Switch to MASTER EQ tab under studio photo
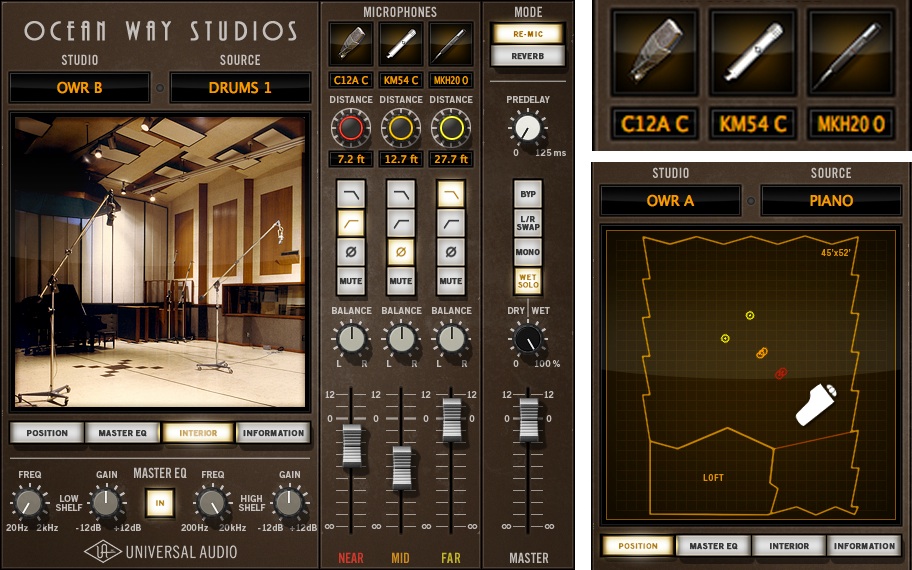Viewport: 912px width, 570px height. [x=122, y=433]
